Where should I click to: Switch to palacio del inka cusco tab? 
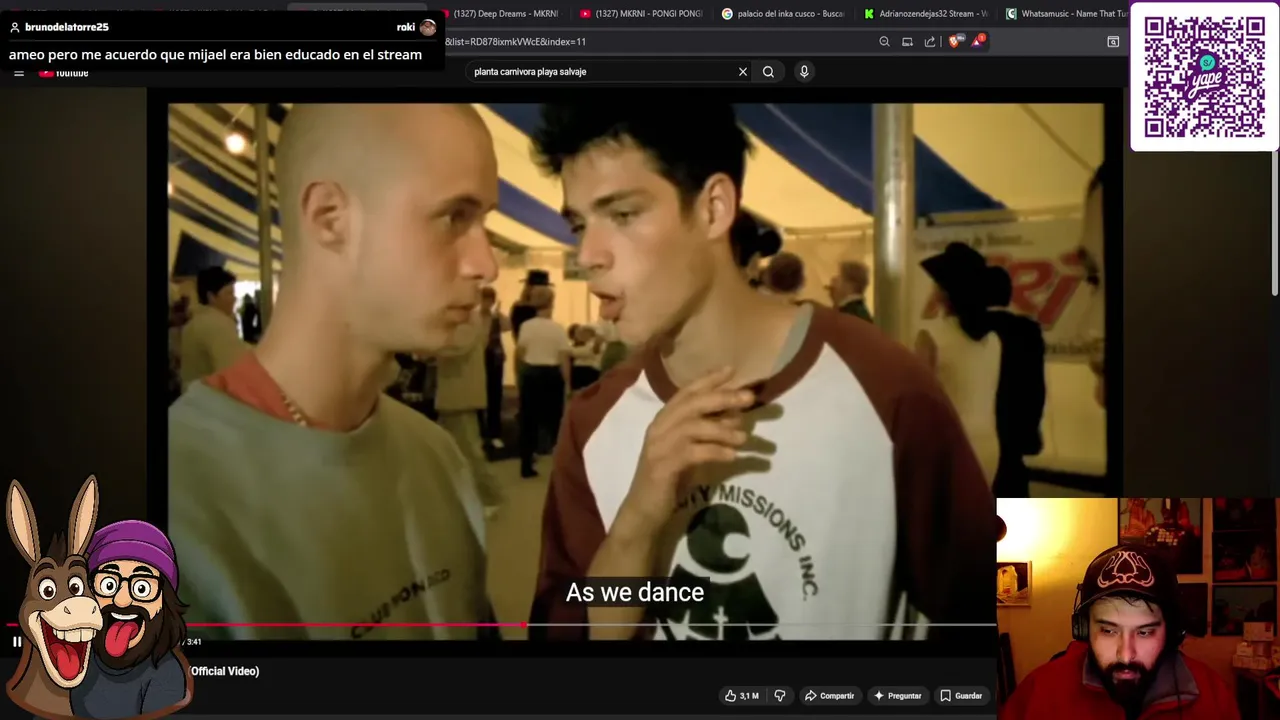[x=783, y=14]
